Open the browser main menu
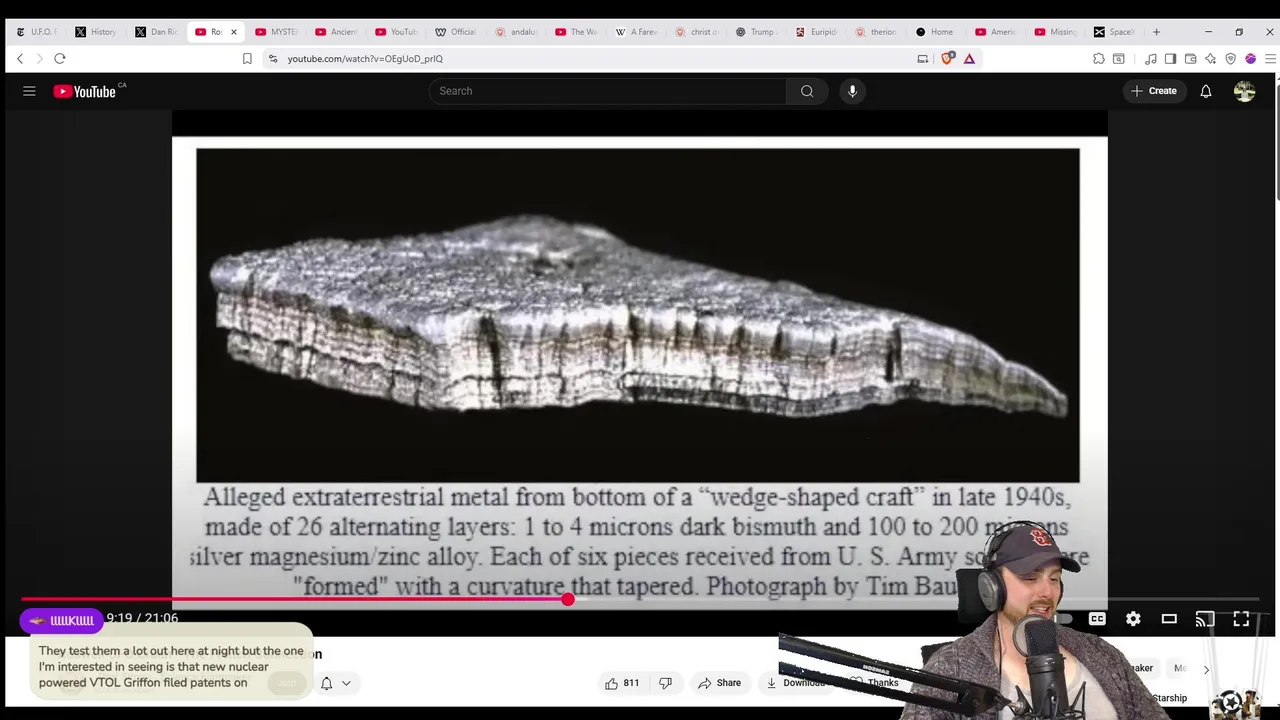Viewport: 1280px width, 720px height. pos(1270,59)
